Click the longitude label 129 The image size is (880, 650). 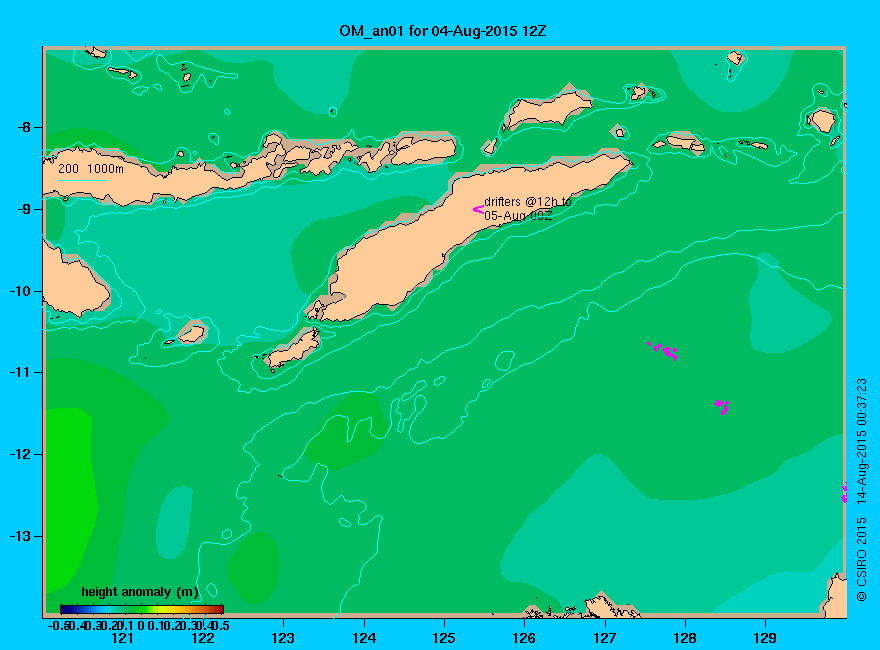click(765, 638)
